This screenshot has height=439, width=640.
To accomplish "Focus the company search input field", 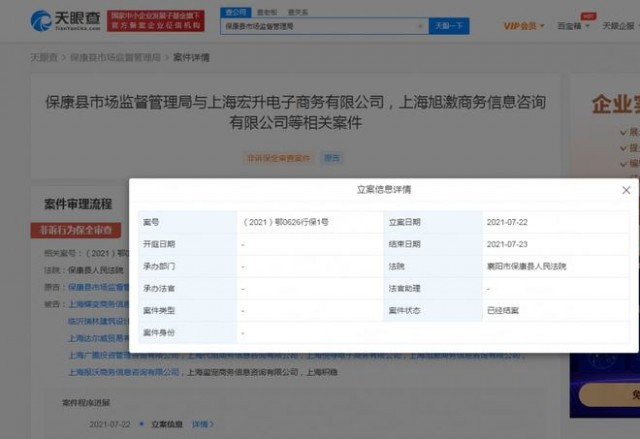I will click(x=318, y=26).
